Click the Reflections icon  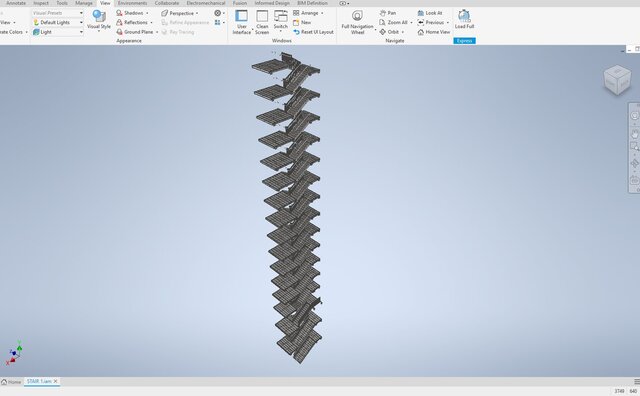119,22
